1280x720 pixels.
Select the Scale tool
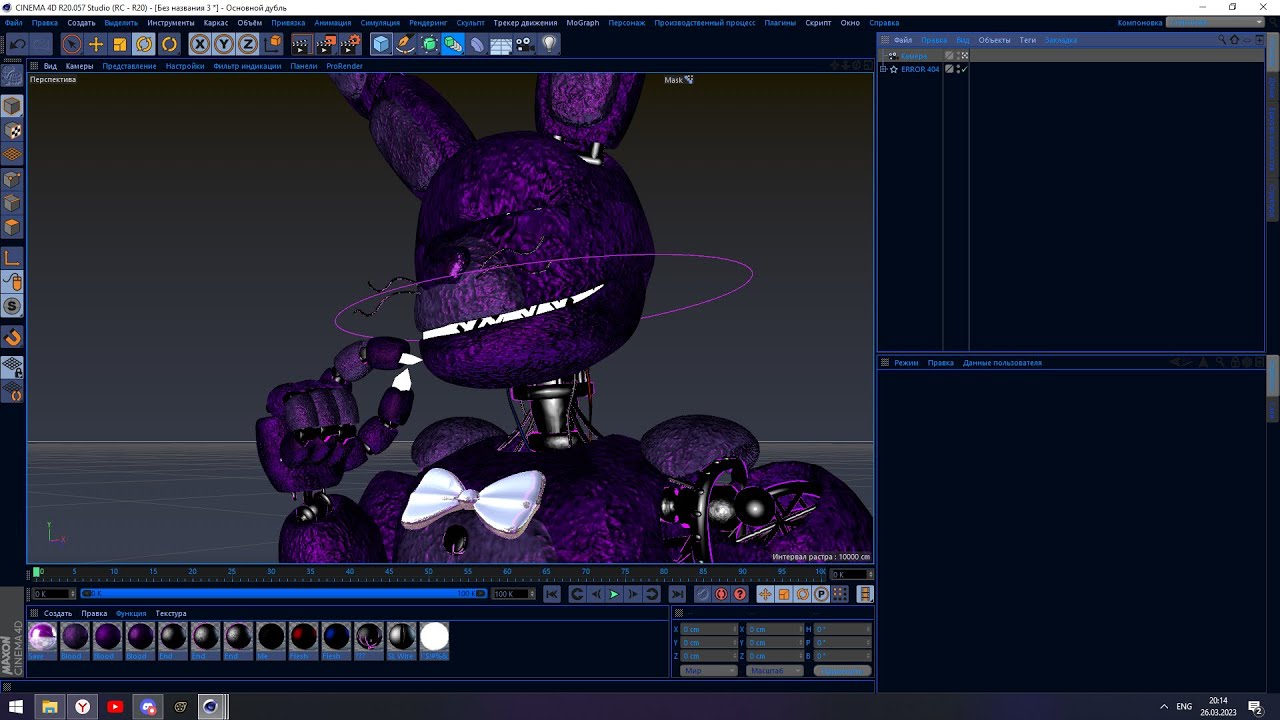(120, 44)
